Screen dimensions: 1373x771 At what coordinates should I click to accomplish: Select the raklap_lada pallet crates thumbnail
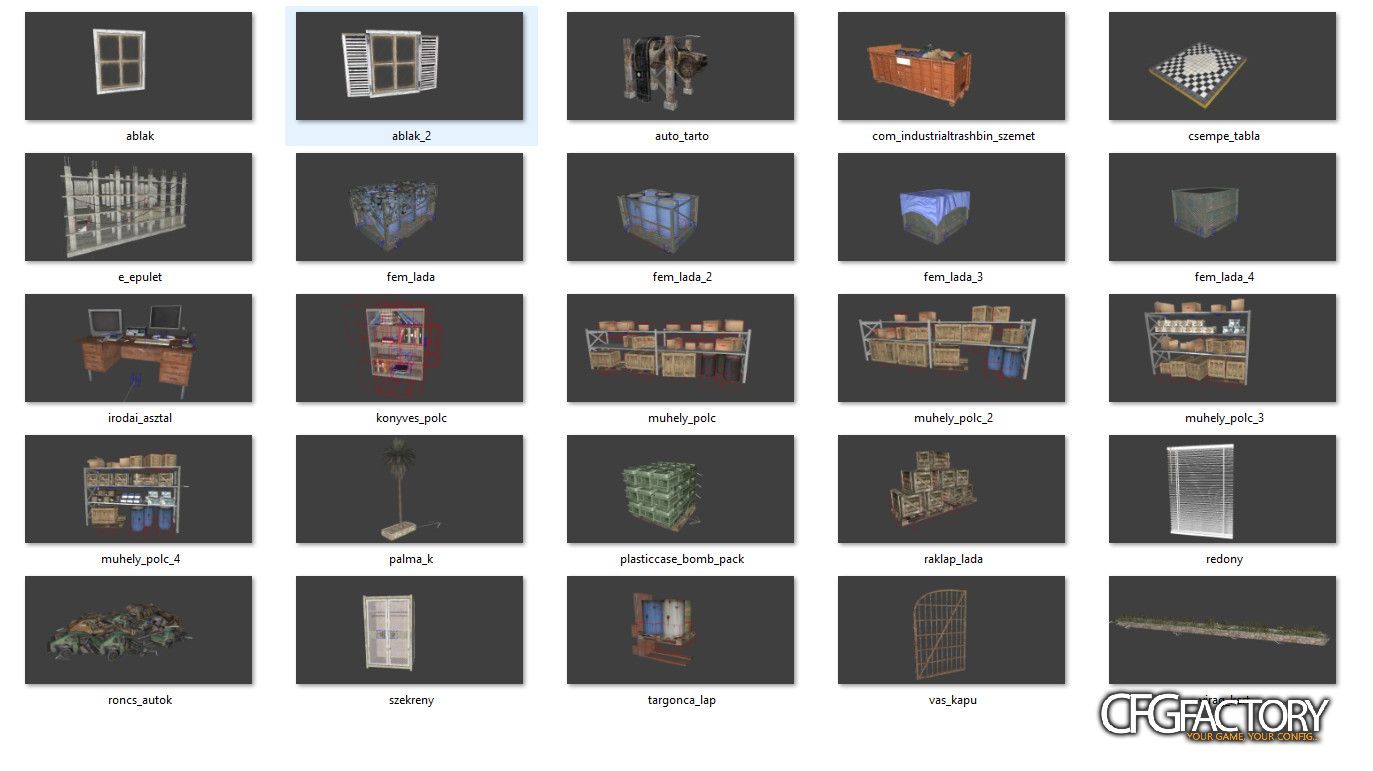coord(952,489)
